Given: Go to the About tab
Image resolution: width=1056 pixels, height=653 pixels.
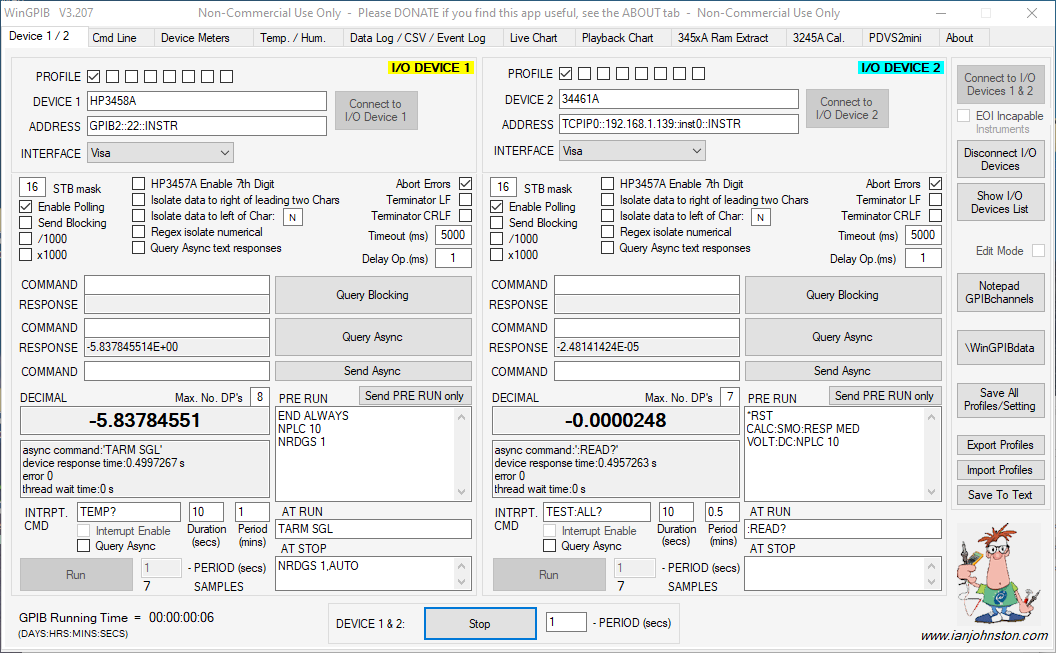Looking at the screenshot, I should tap(959, 38).
